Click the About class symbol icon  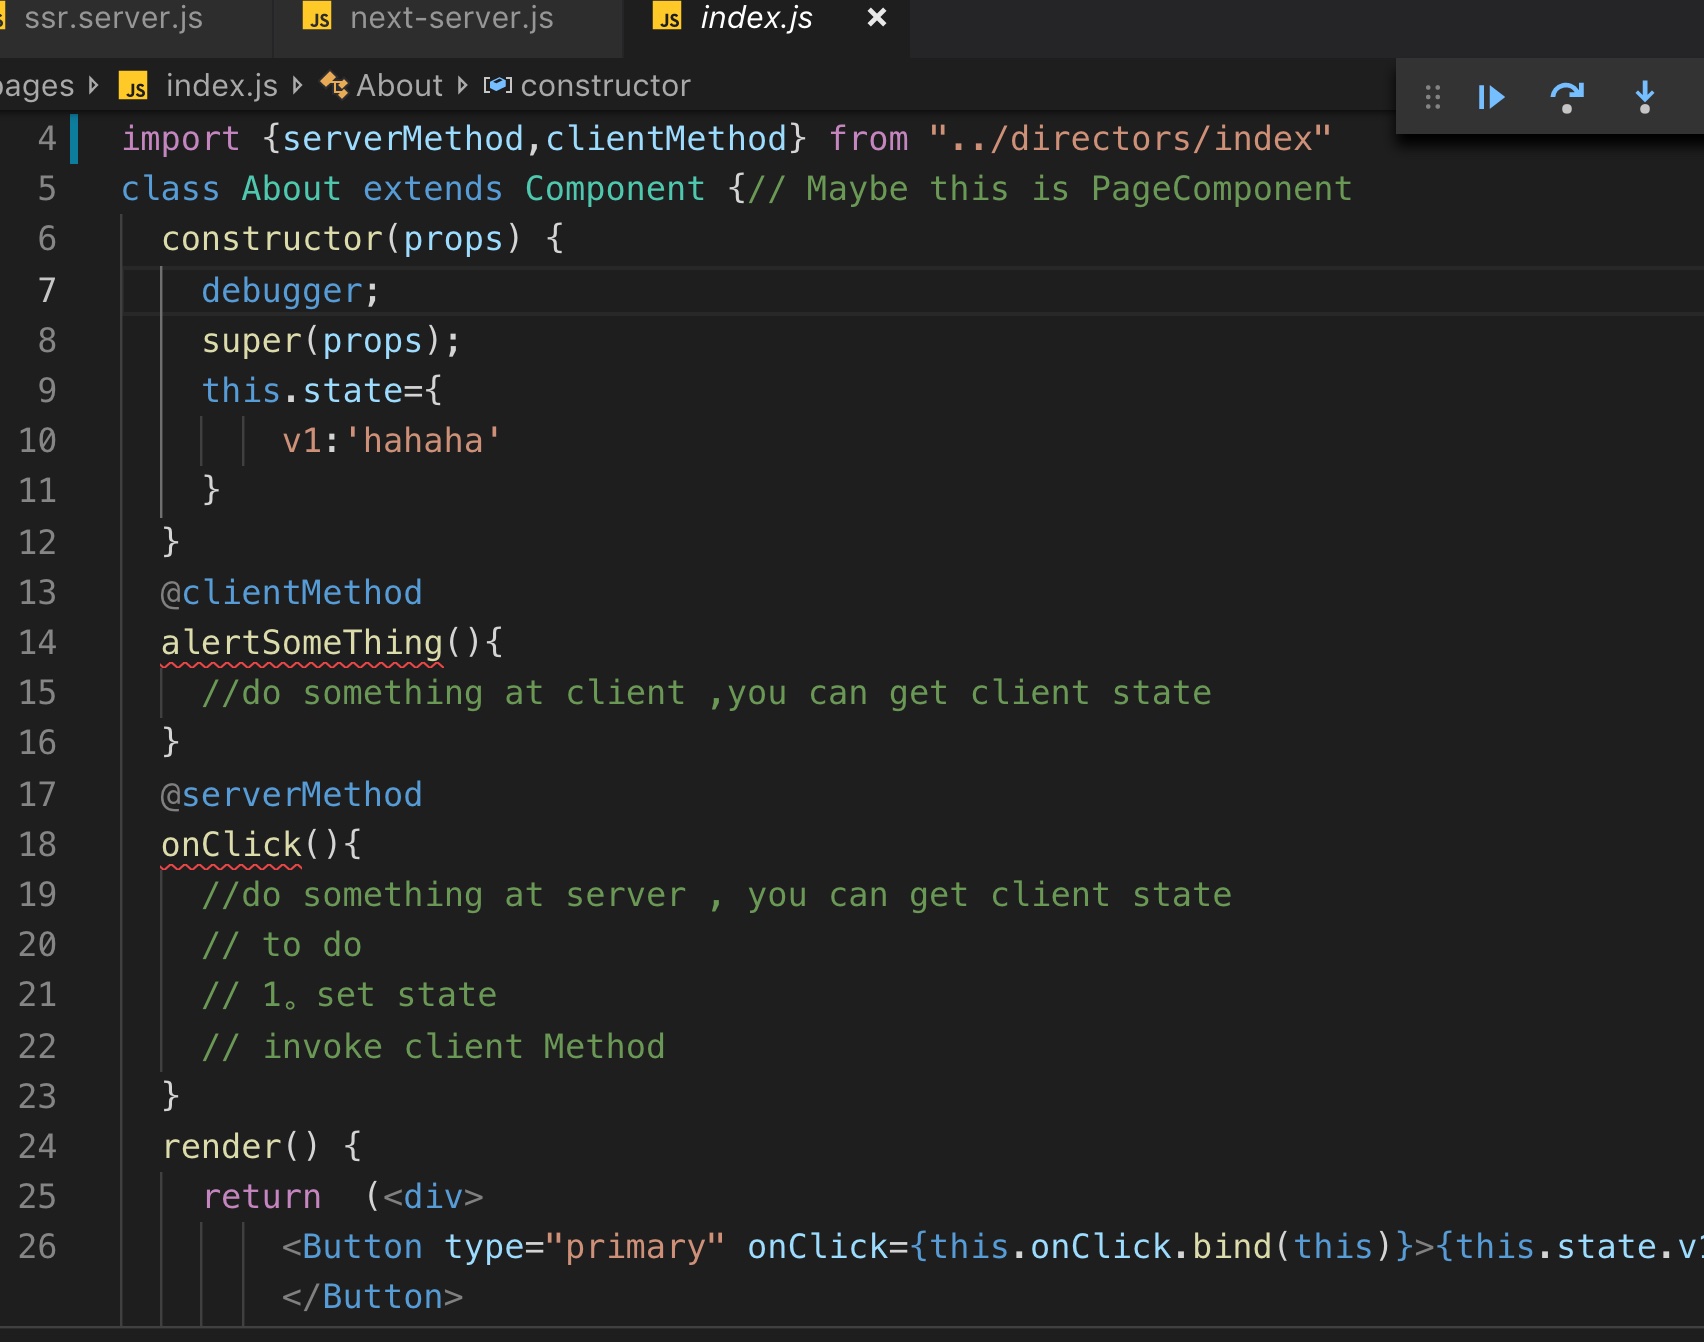334,86
